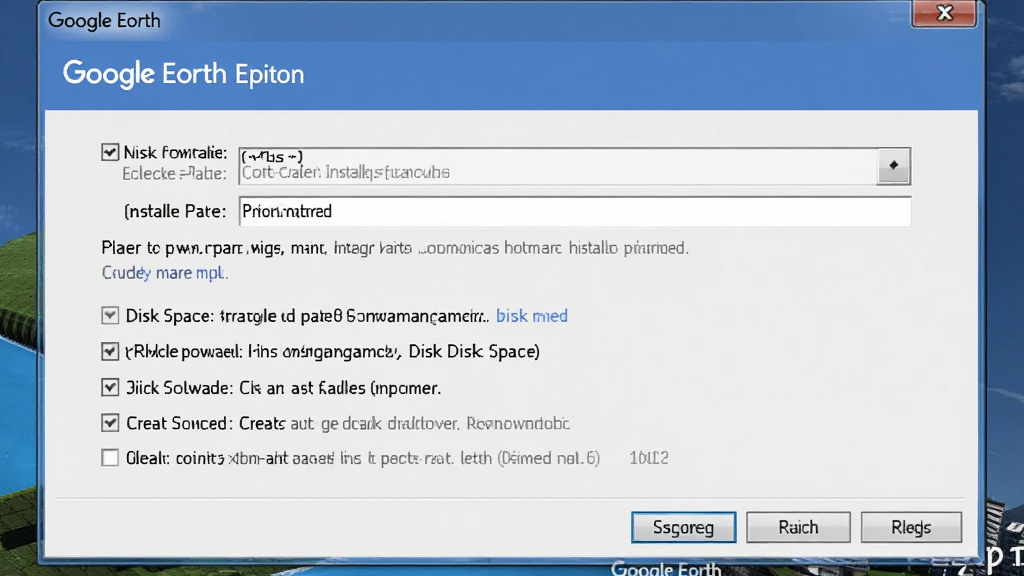This screenshot has width=1024, height=576.
Task: Click the 'Eclecke Plate:' label
Action: coord(174,174)
